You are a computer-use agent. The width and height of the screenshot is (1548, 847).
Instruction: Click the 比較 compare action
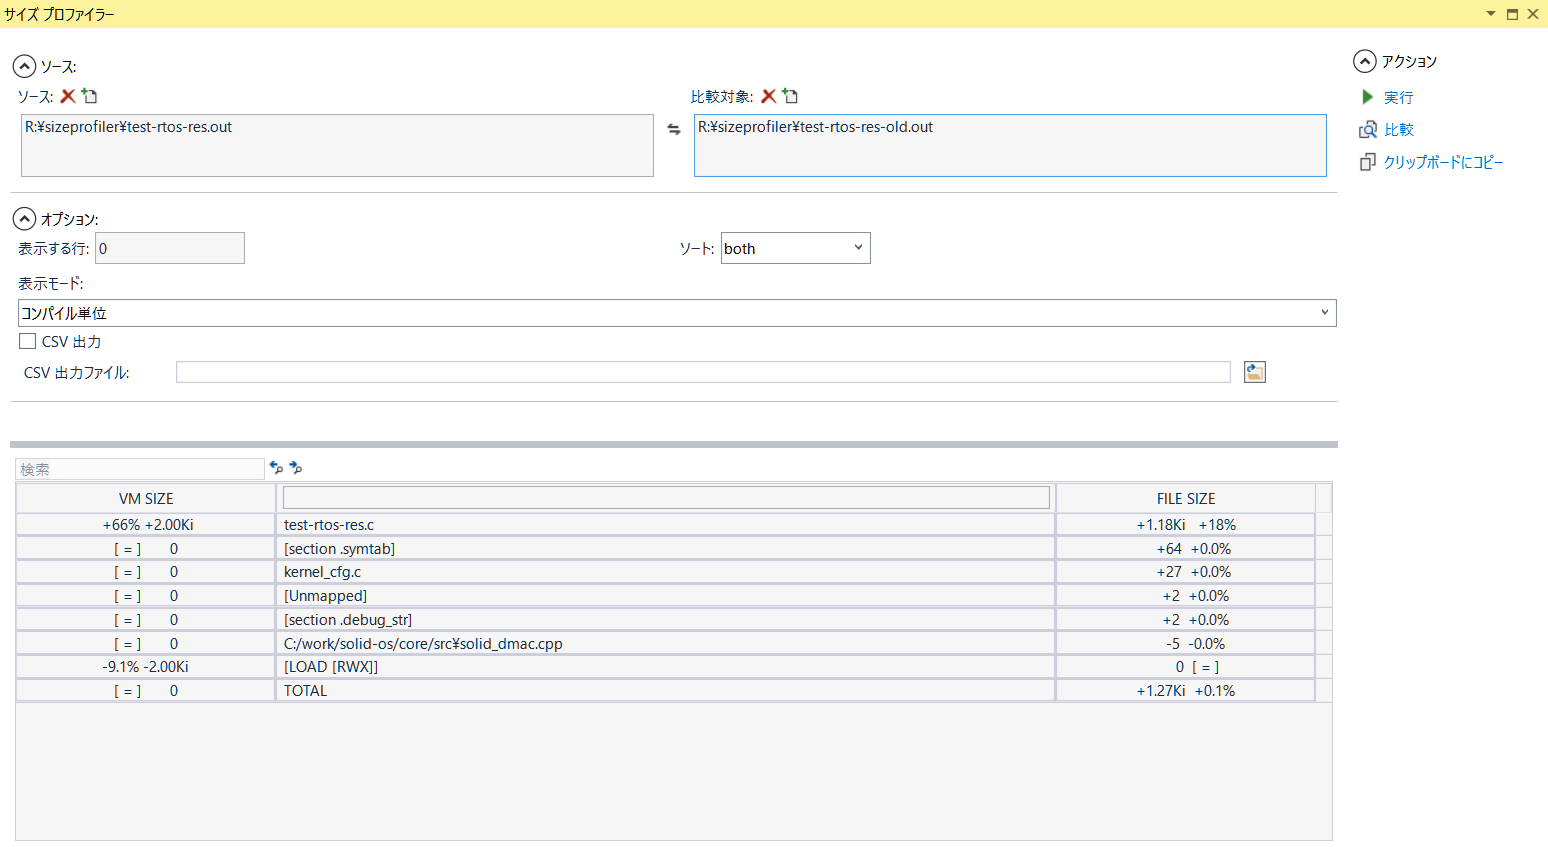click(x=1397, y=130)
